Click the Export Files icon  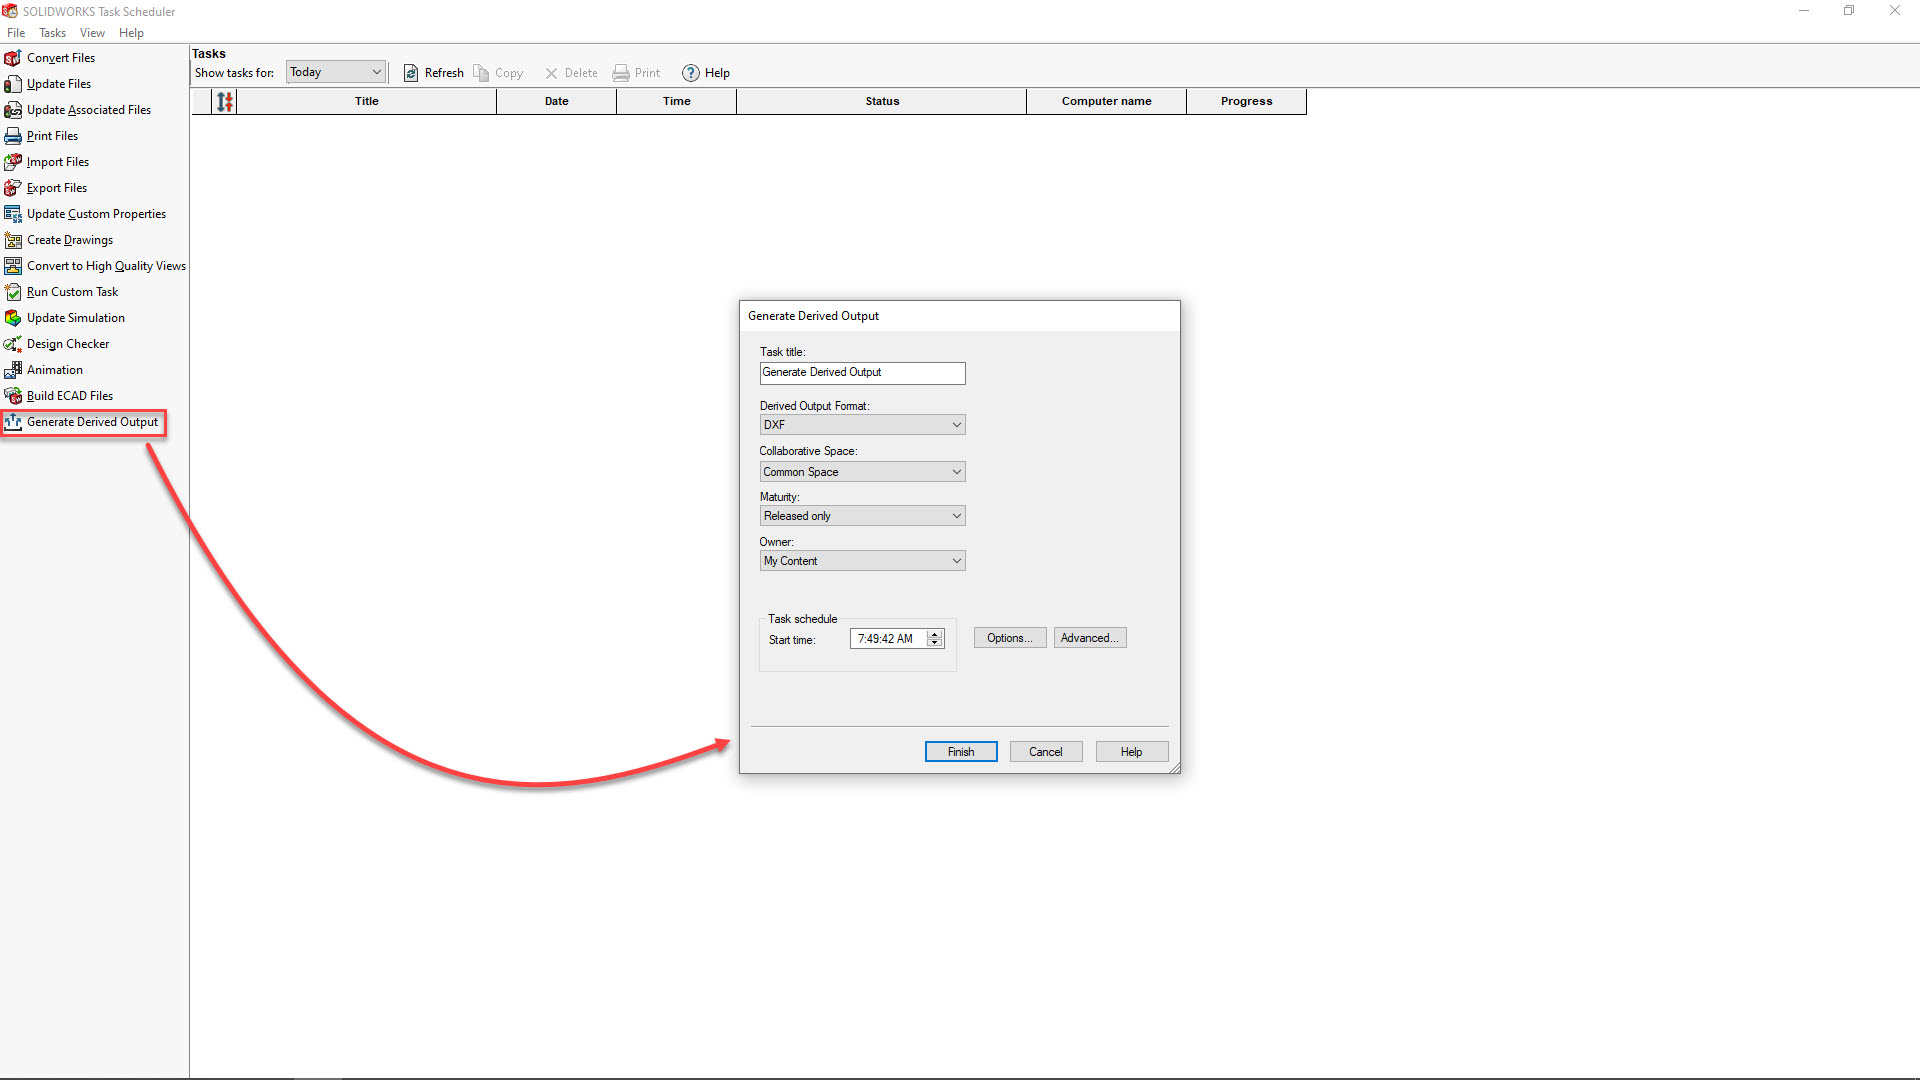tap(13, 187)
